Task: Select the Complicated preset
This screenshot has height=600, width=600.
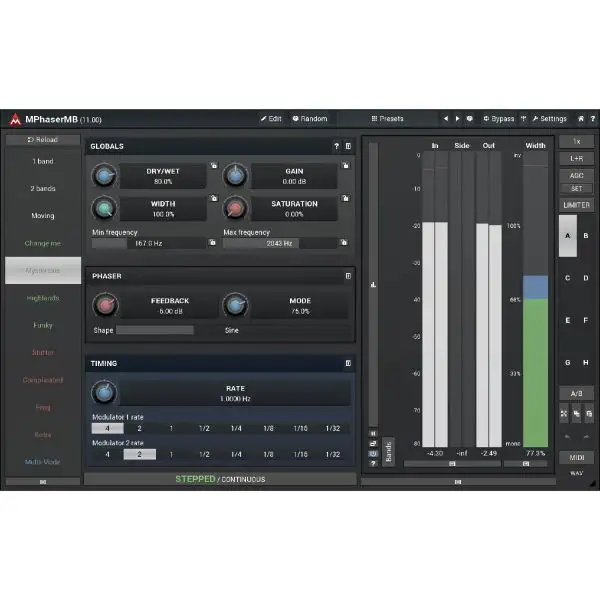Action: [43, 380]
